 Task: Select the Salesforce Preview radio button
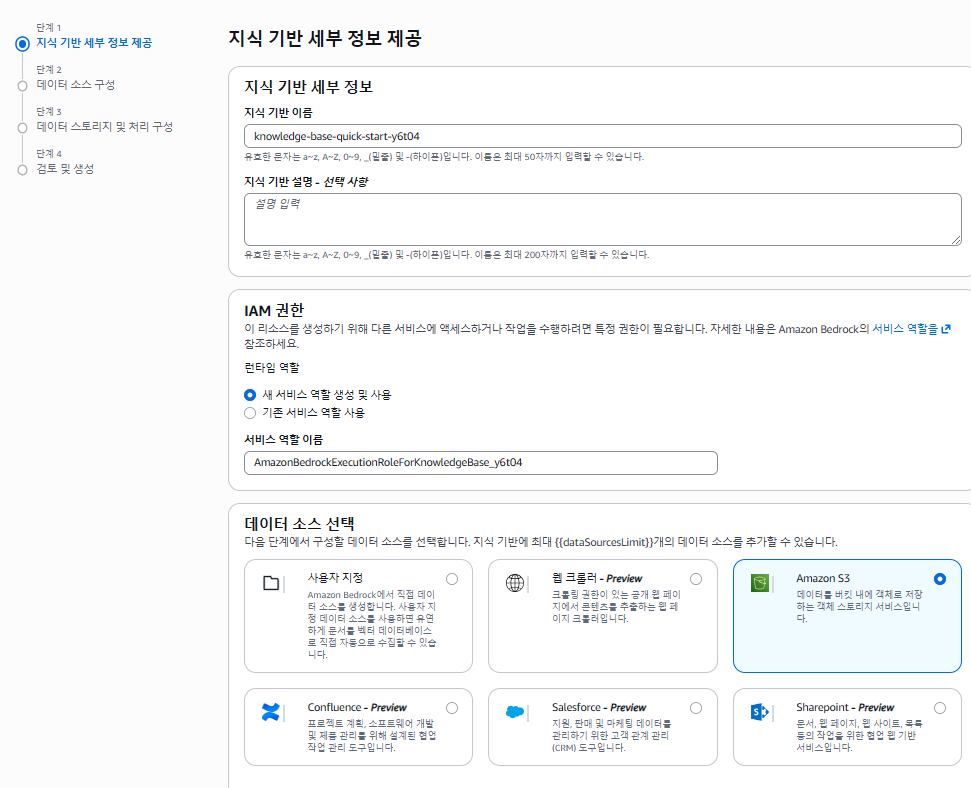point(696,707)
